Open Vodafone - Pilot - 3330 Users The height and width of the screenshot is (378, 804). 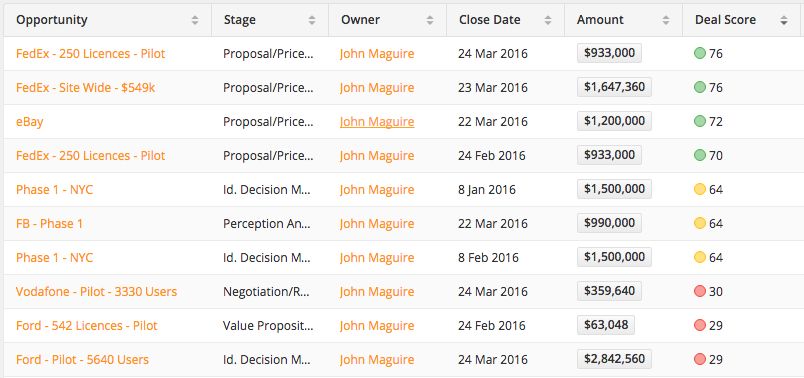[96, 292]
